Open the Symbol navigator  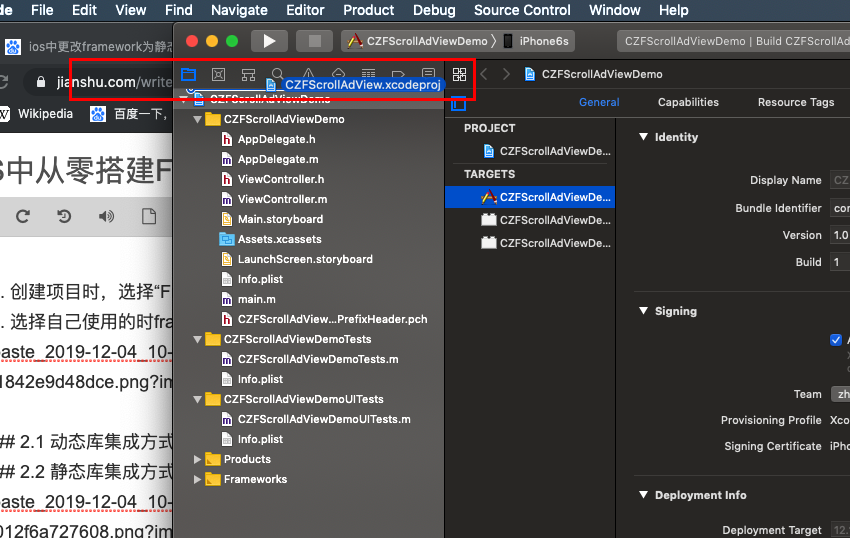[x=248, y=74]
